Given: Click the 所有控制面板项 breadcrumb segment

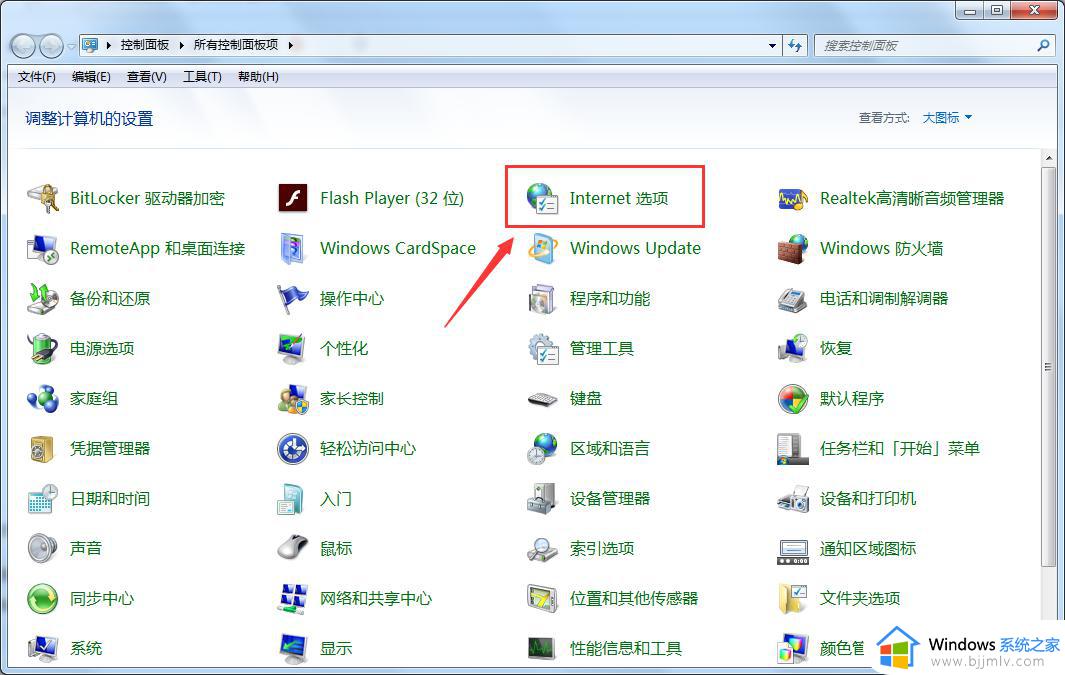Looking at the screenshot, I should pos(236,45).
